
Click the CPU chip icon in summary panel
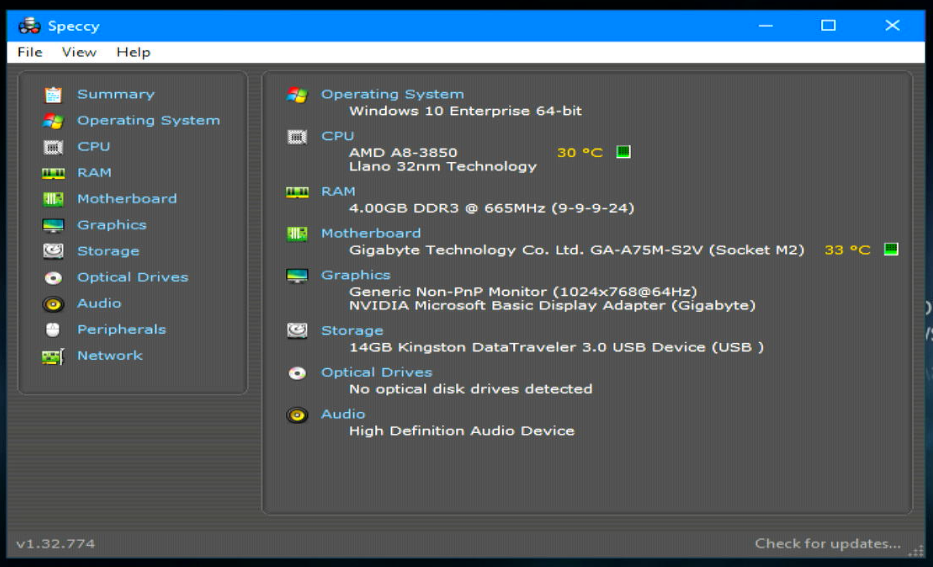(x=297, y=137)
